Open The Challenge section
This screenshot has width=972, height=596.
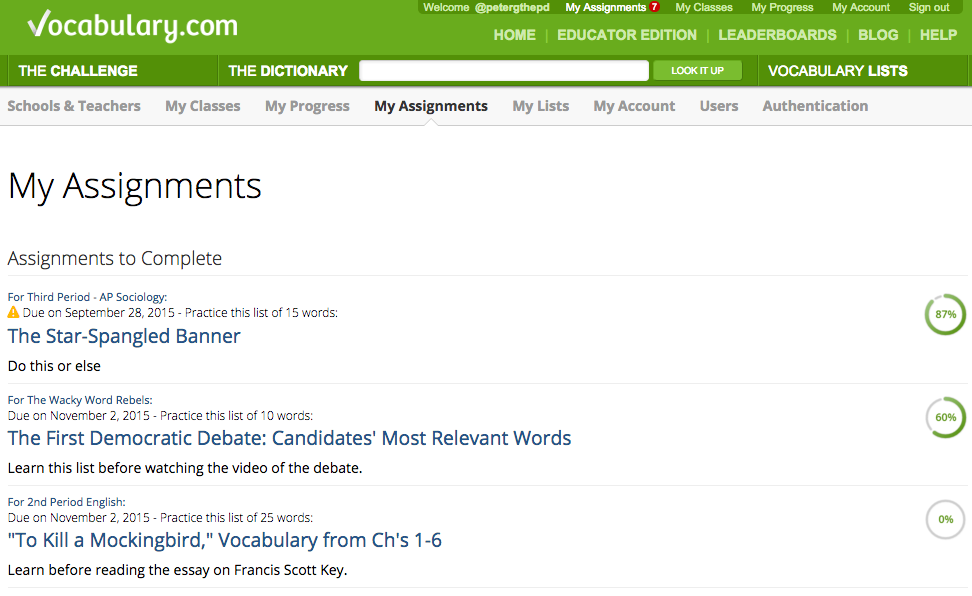(x=78, y=71)
